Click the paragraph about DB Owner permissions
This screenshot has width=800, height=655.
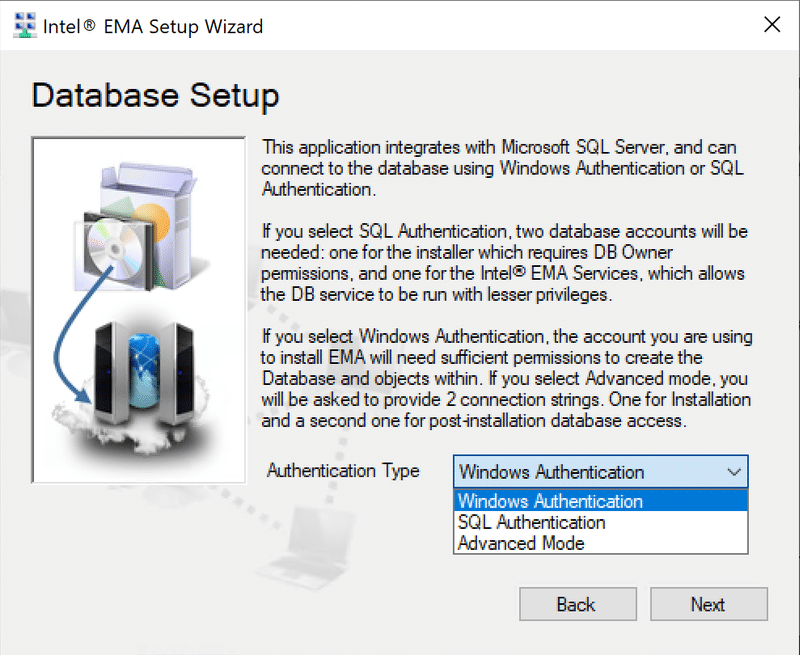point(504,263)
